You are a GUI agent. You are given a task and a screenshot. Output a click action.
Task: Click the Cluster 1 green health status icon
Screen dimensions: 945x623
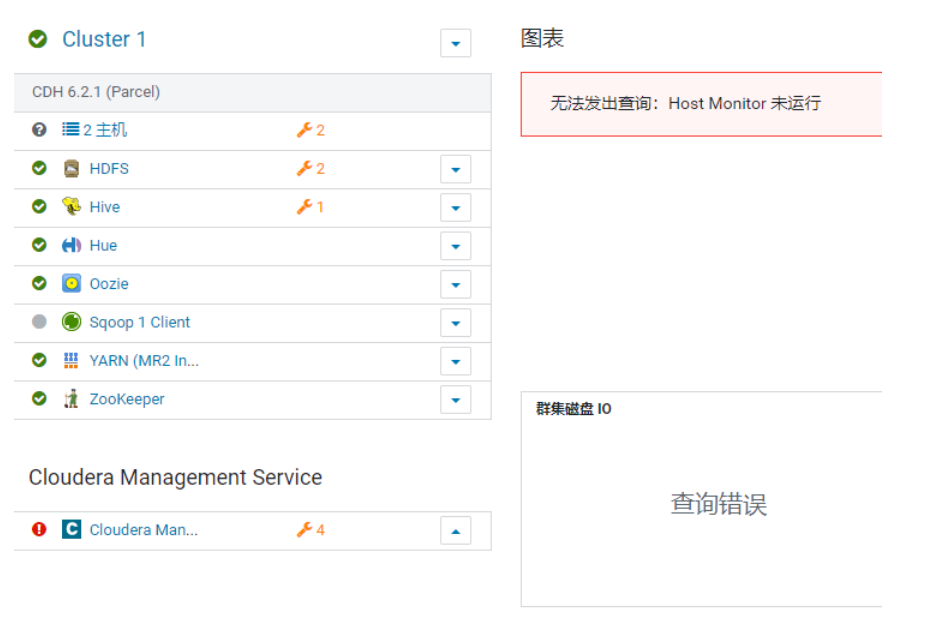[38, 39]
